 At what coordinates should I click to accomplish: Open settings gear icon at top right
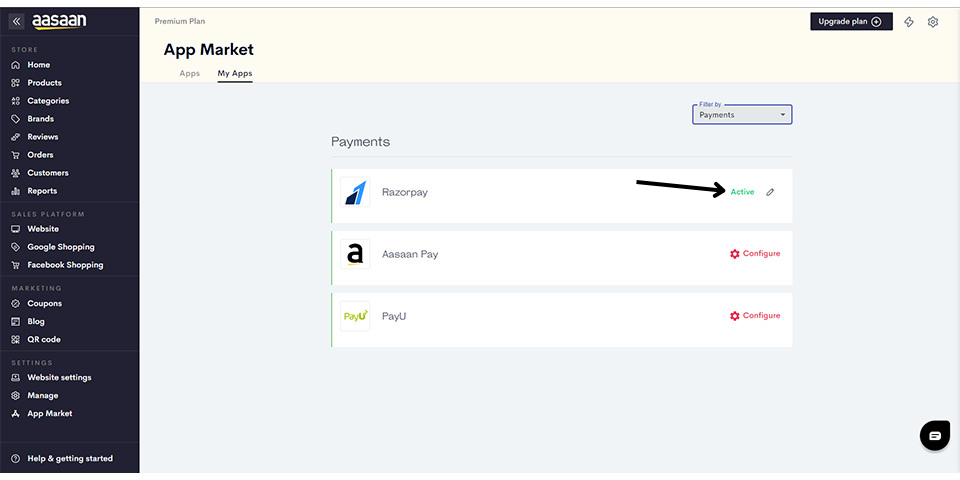click(933, 22)
